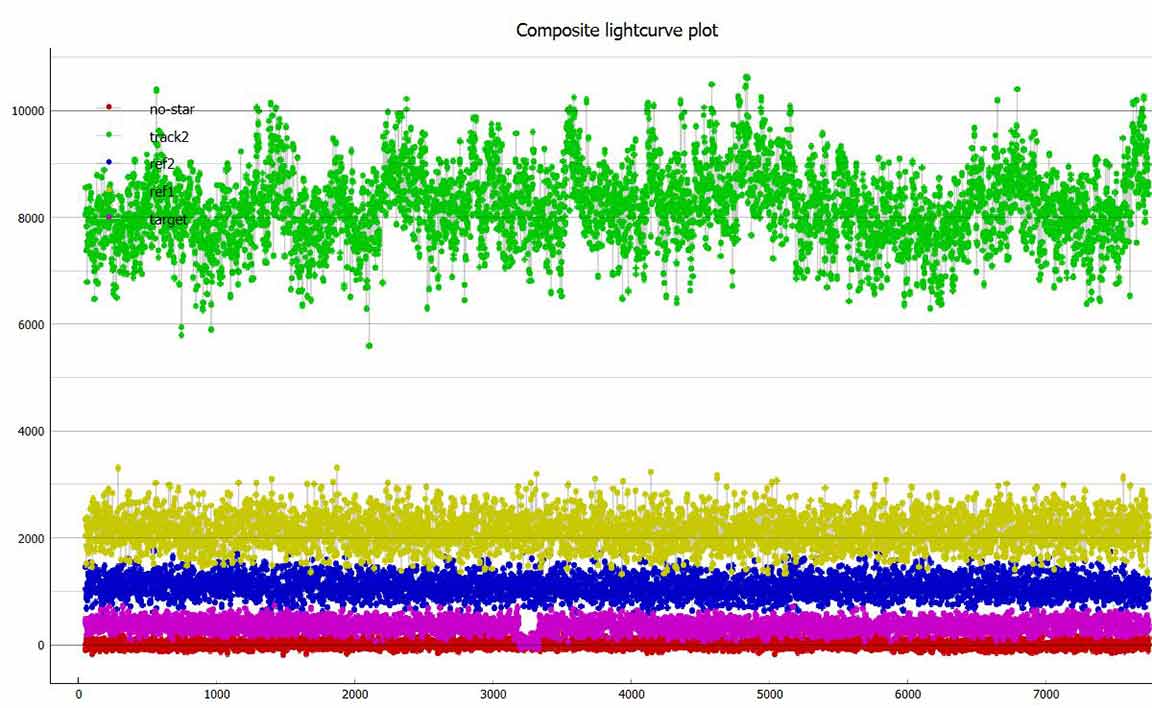The width and height of the screenshot is (1152, 708).
Task: Click the green track2 legend marker
Action: (x=109, y=134)
